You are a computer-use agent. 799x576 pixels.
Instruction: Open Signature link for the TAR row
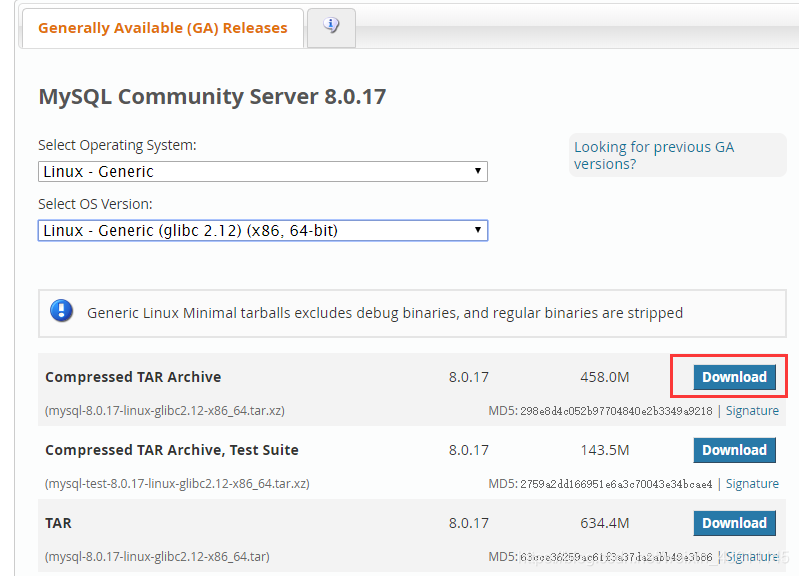[x=752, y=557]
